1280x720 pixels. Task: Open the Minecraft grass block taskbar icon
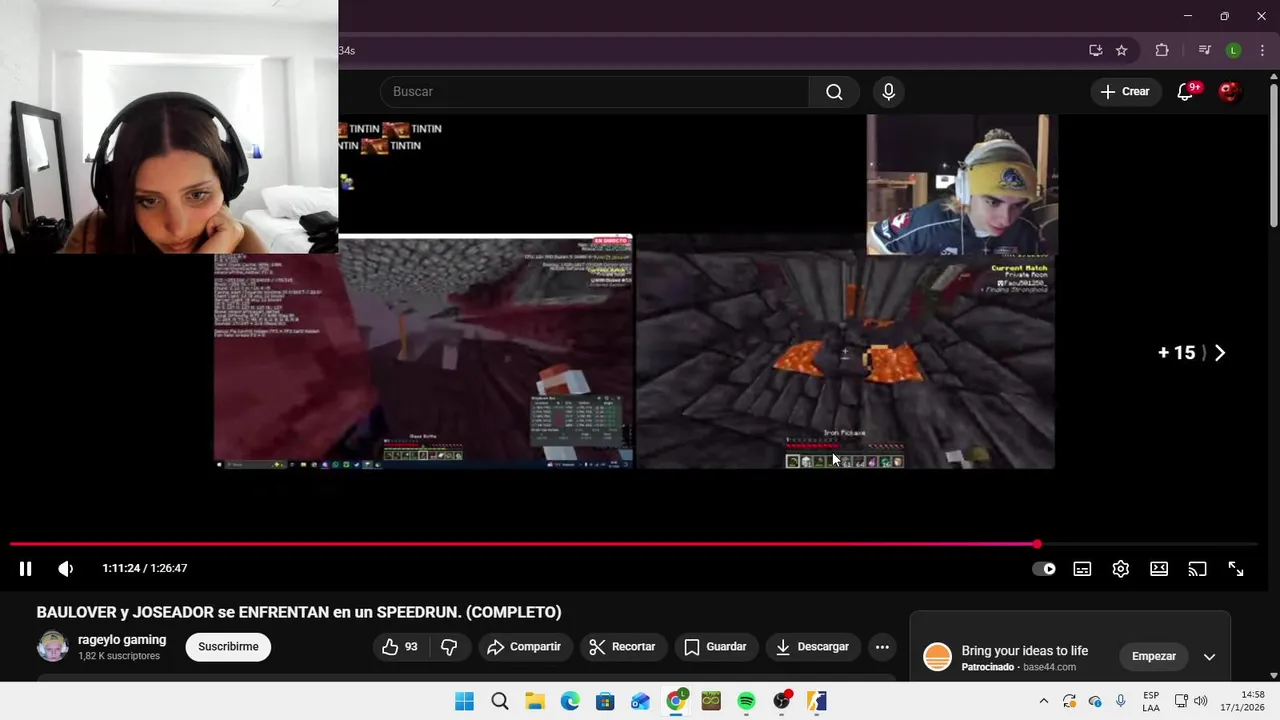[711, 701]
